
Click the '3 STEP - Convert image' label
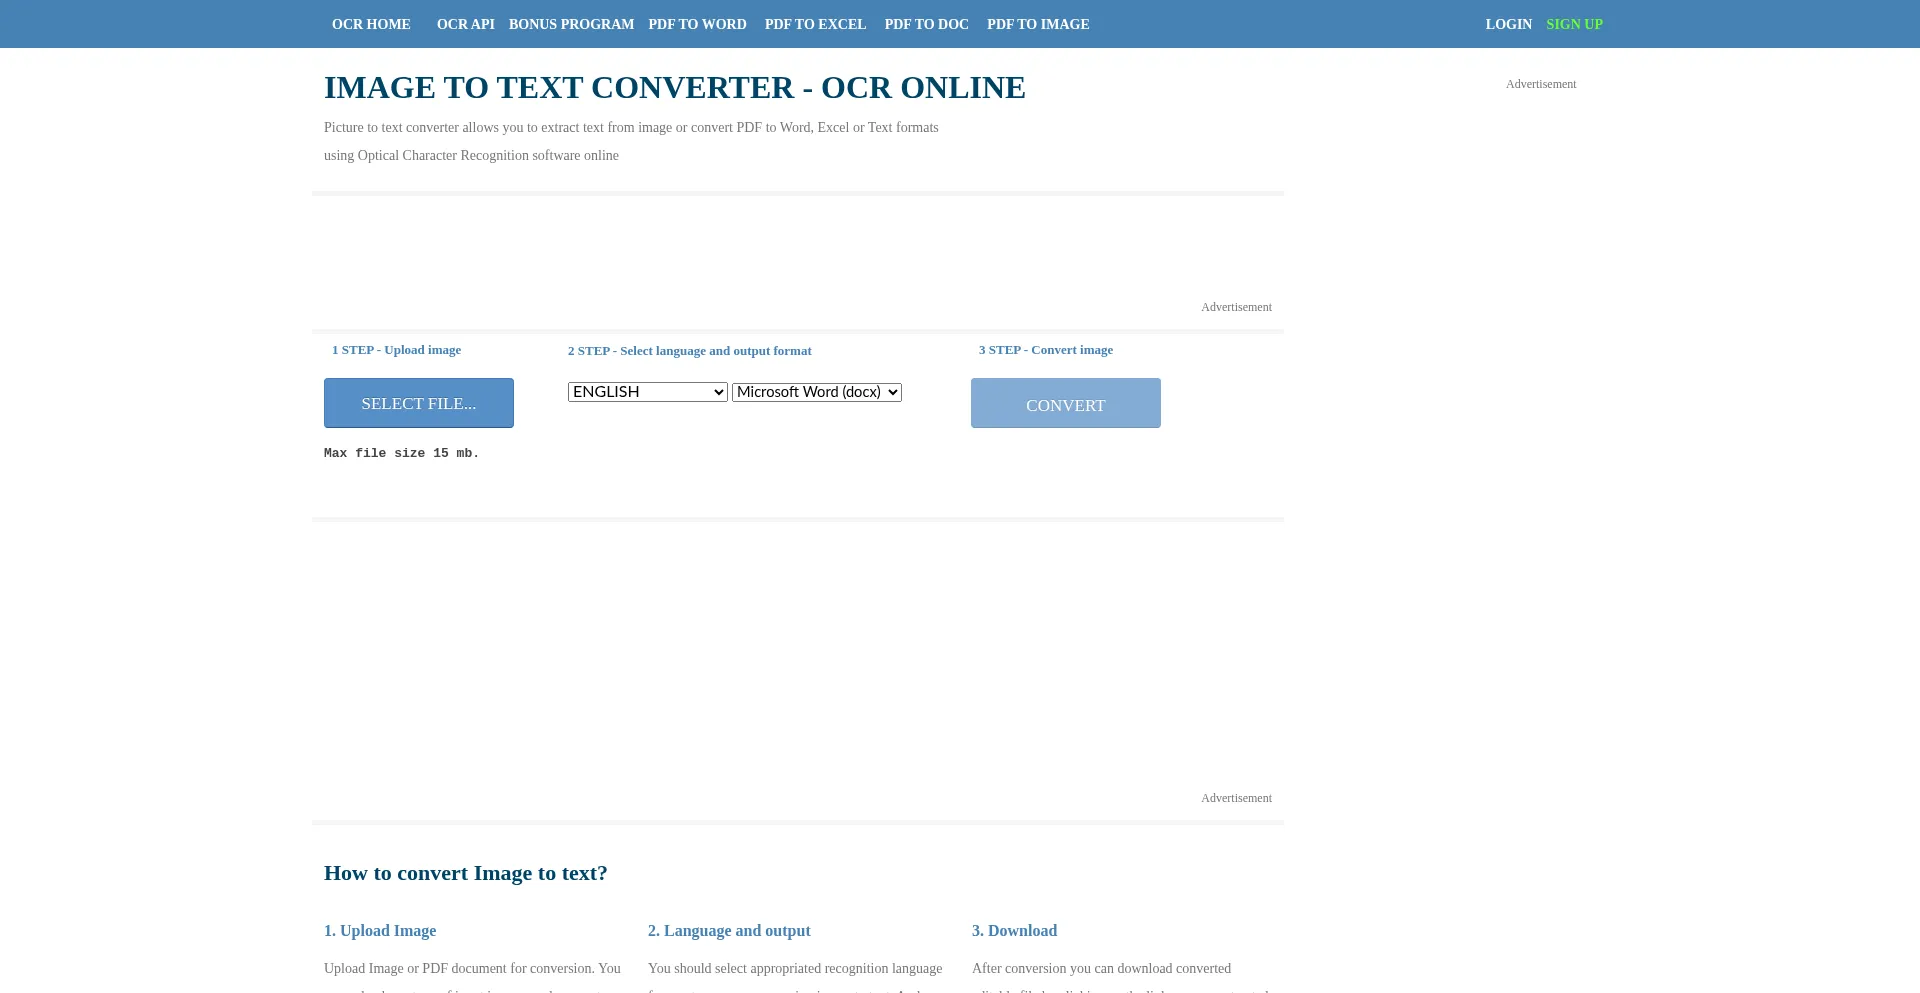(1046, 350)
